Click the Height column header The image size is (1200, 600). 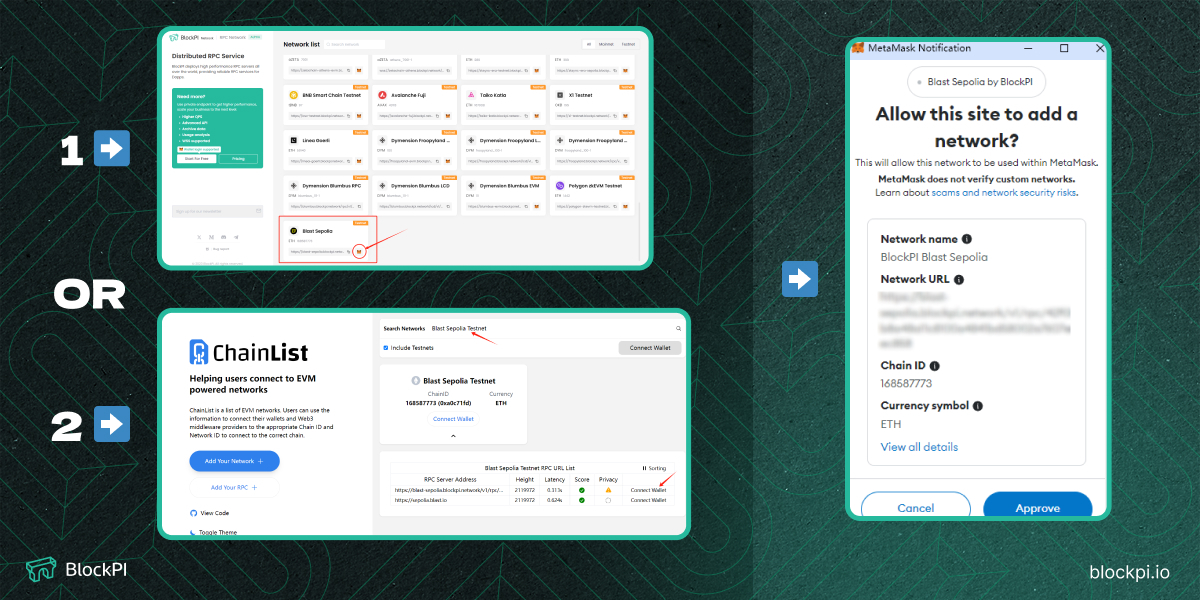pos(524,479)
